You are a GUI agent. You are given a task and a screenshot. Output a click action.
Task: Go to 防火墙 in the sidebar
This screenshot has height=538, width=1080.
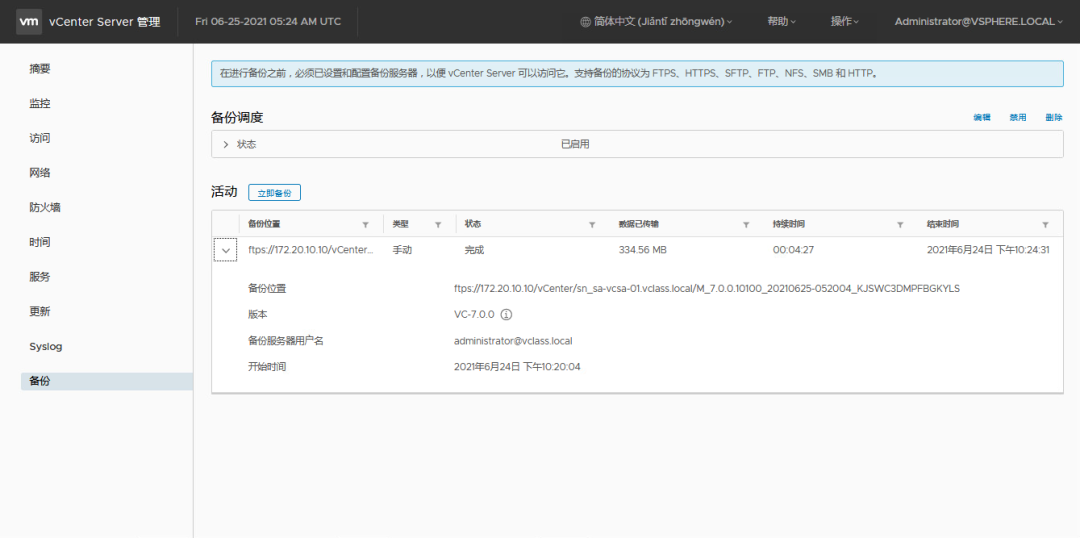[x=45, y=207]
